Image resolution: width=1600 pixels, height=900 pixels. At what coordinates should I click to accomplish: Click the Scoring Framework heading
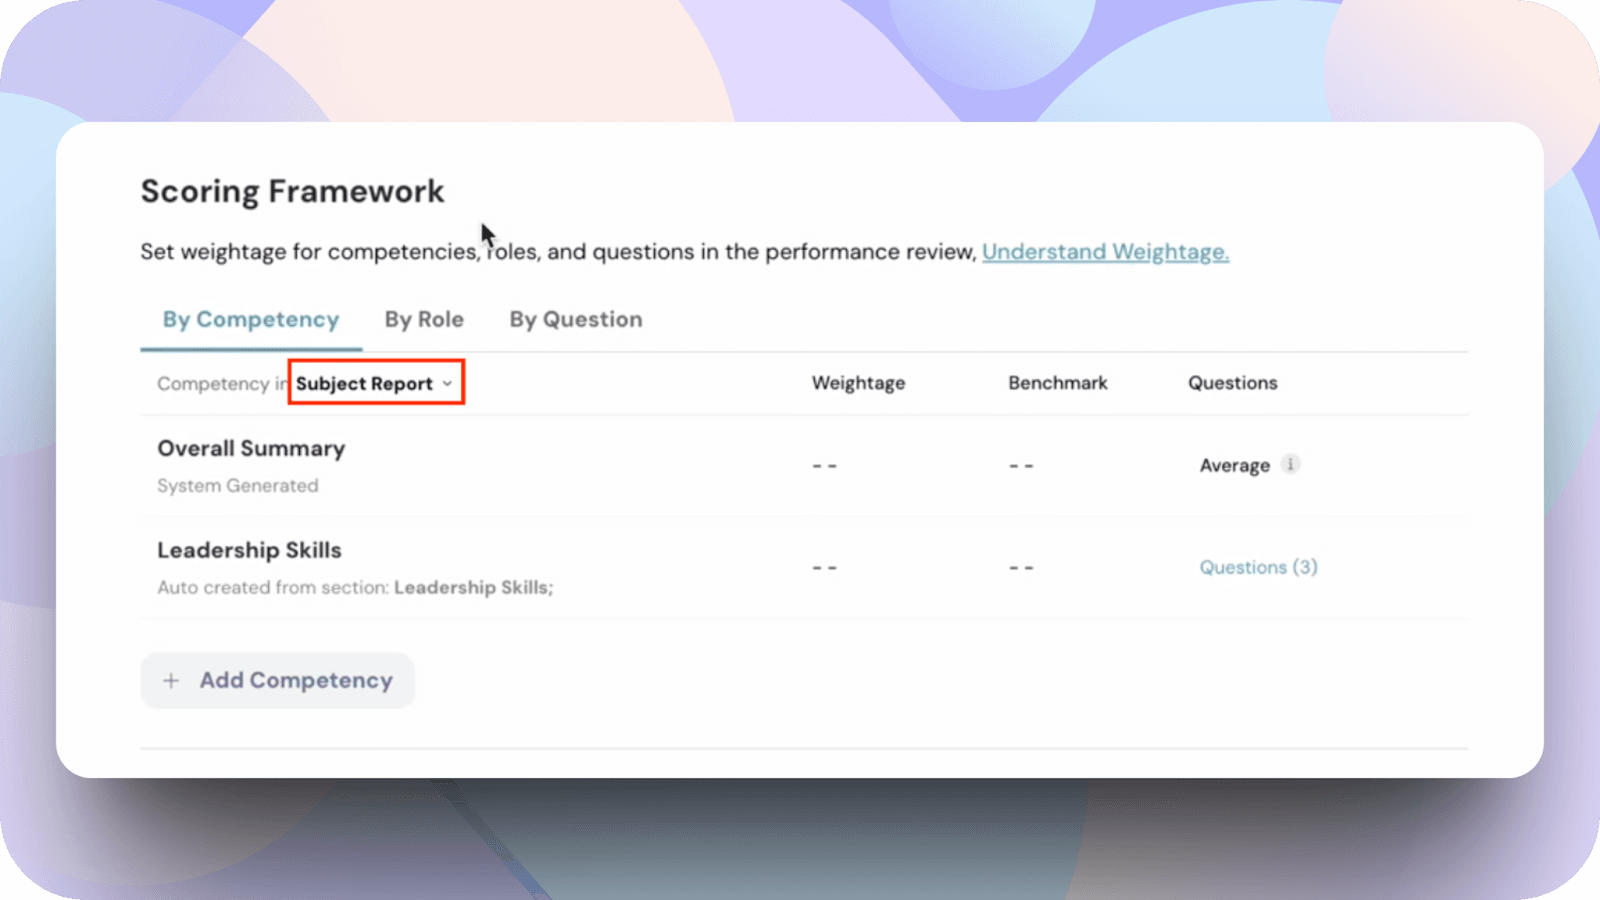point(292,191)
